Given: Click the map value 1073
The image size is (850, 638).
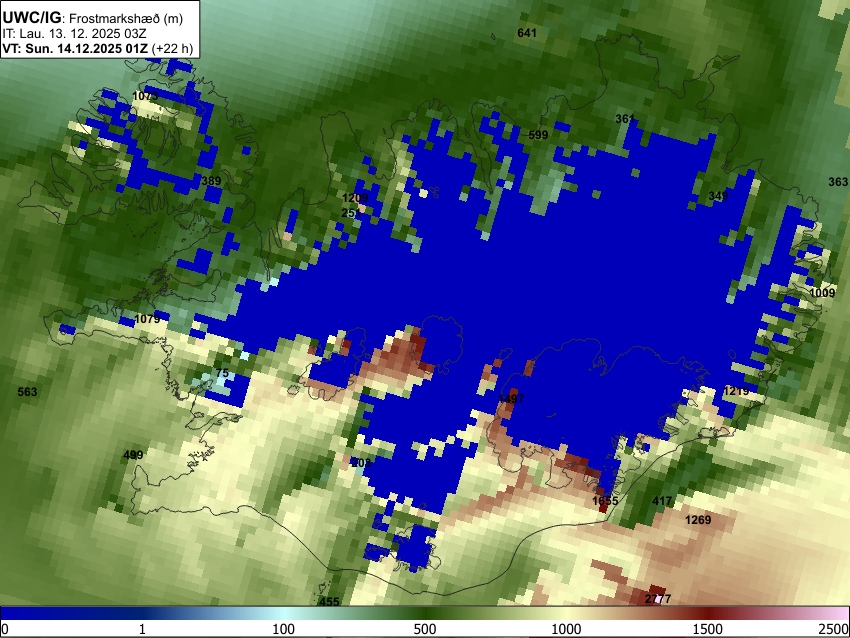Looking at the screenshot, I should tap(145, 96).
